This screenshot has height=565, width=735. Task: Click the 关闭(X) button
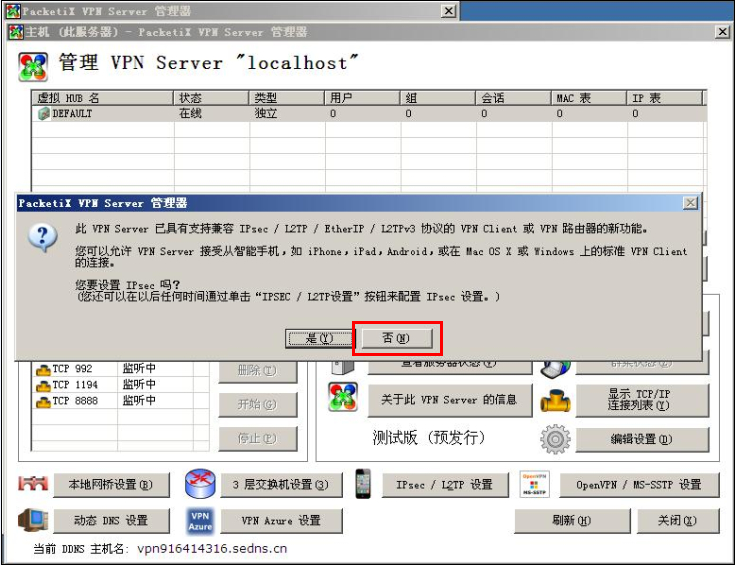click(677, 520)
